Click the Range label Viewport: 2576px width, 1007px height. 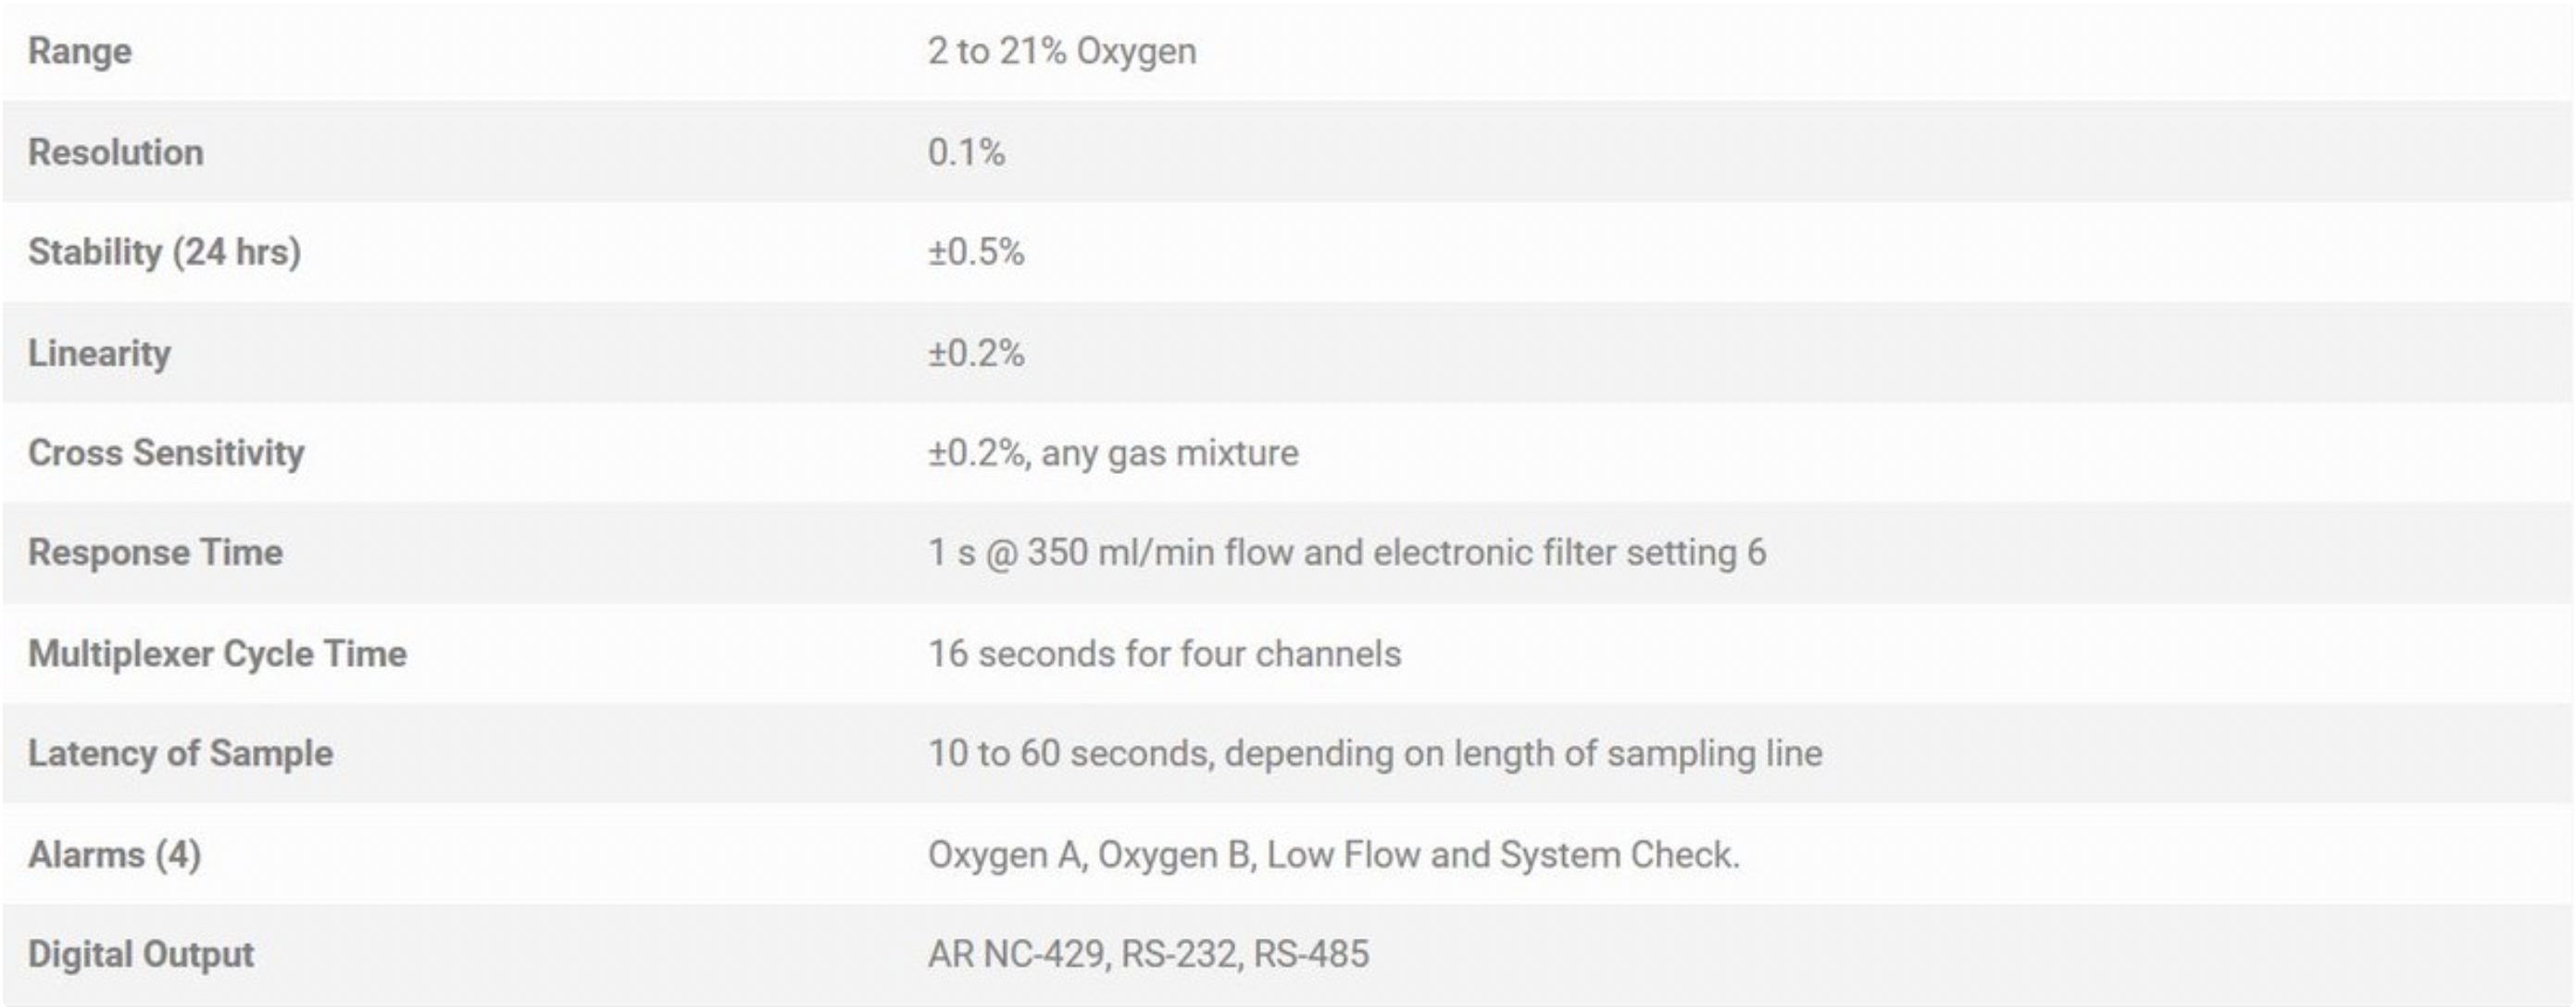click(80, 51)
